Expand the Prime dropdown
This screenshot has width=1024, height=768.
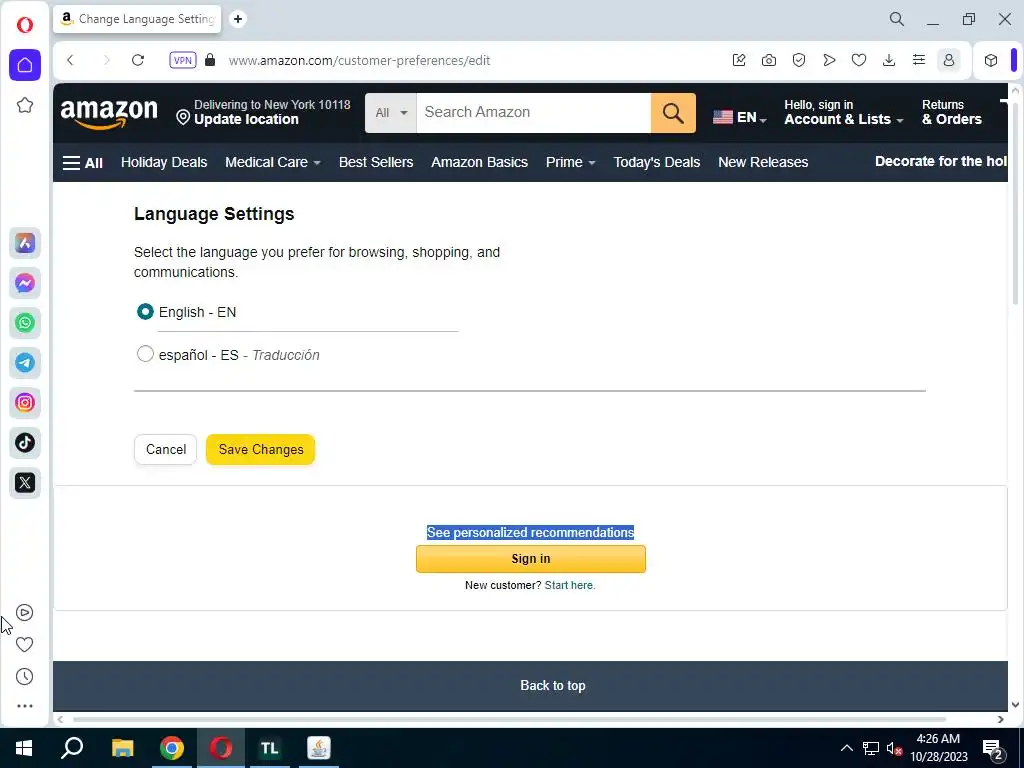tap(570, 162)
